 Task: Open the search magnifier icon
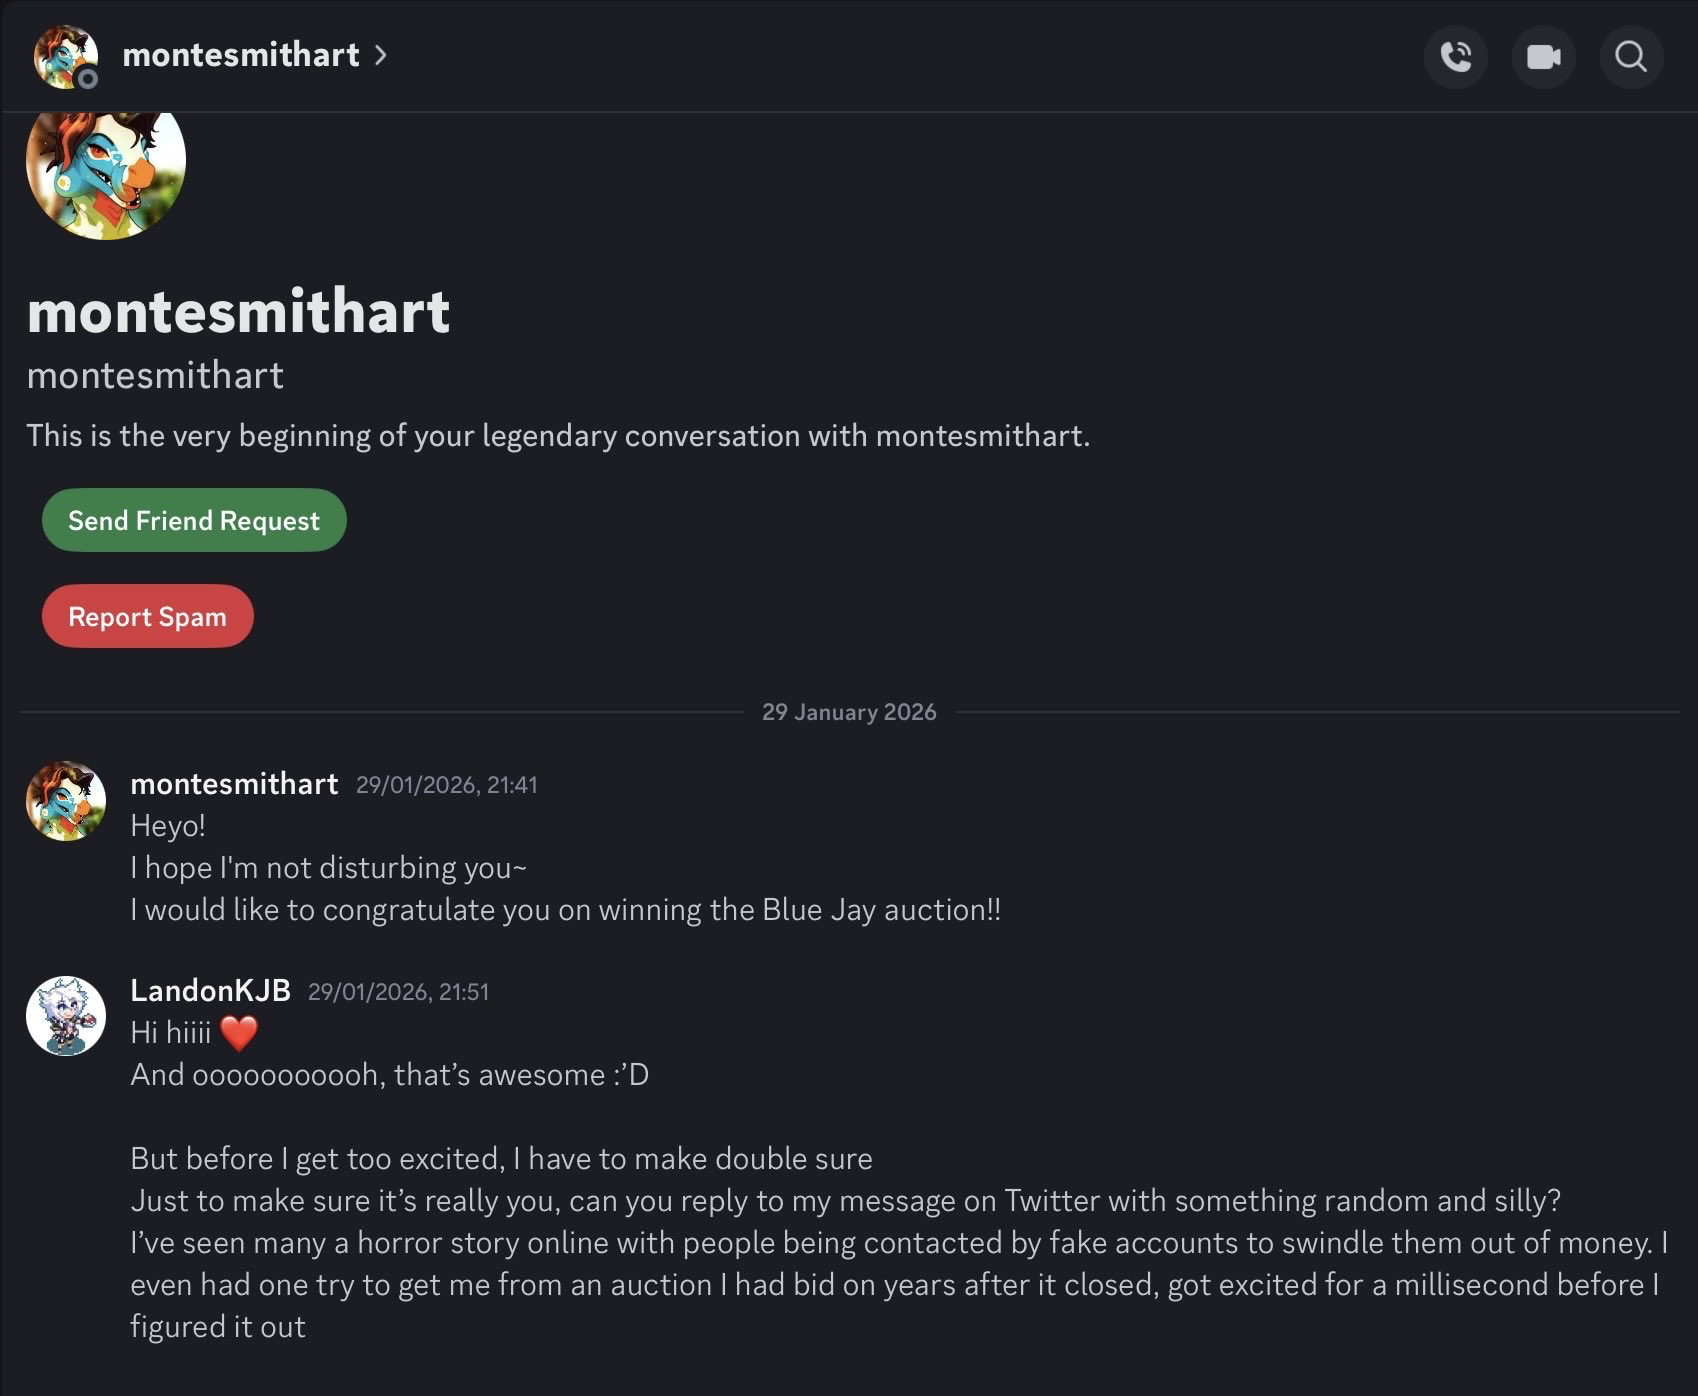click(1631, 56)
